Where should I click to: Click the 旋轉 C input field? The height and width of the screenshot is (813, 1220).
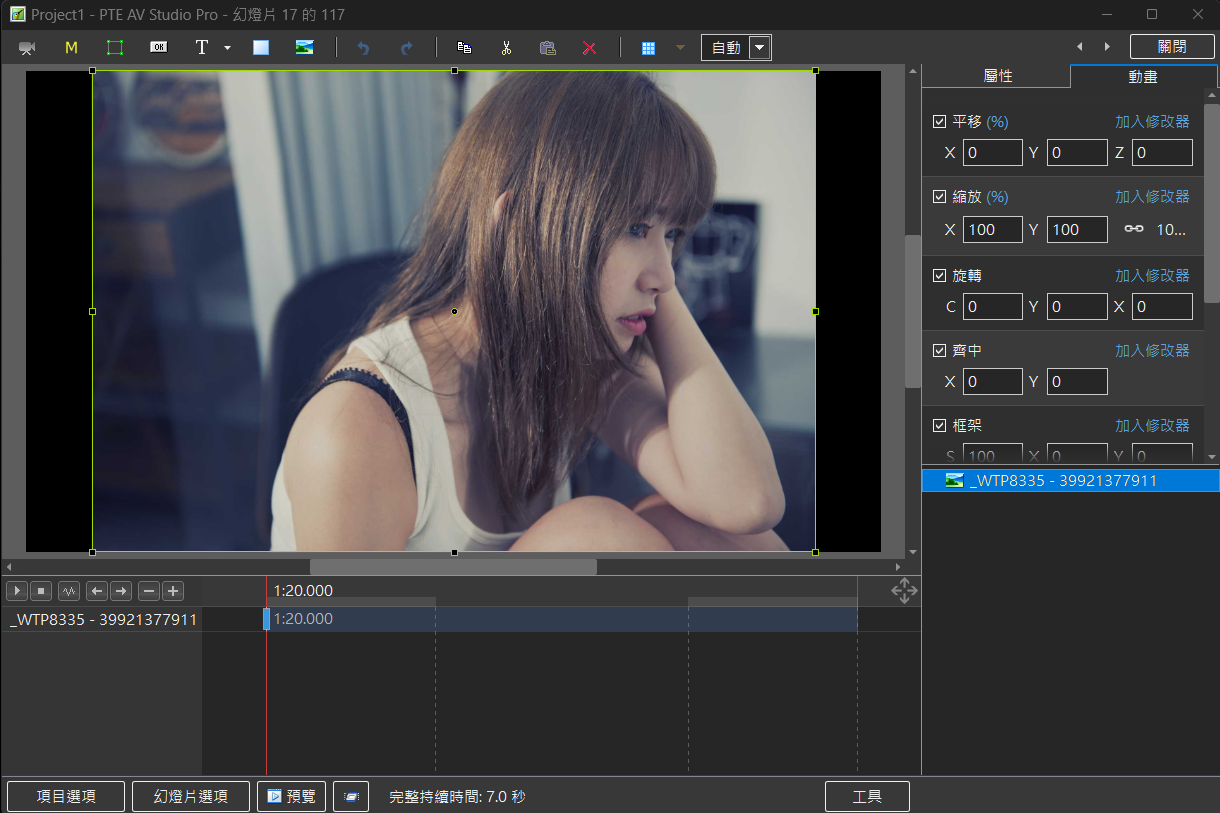(x=993, y=306)
